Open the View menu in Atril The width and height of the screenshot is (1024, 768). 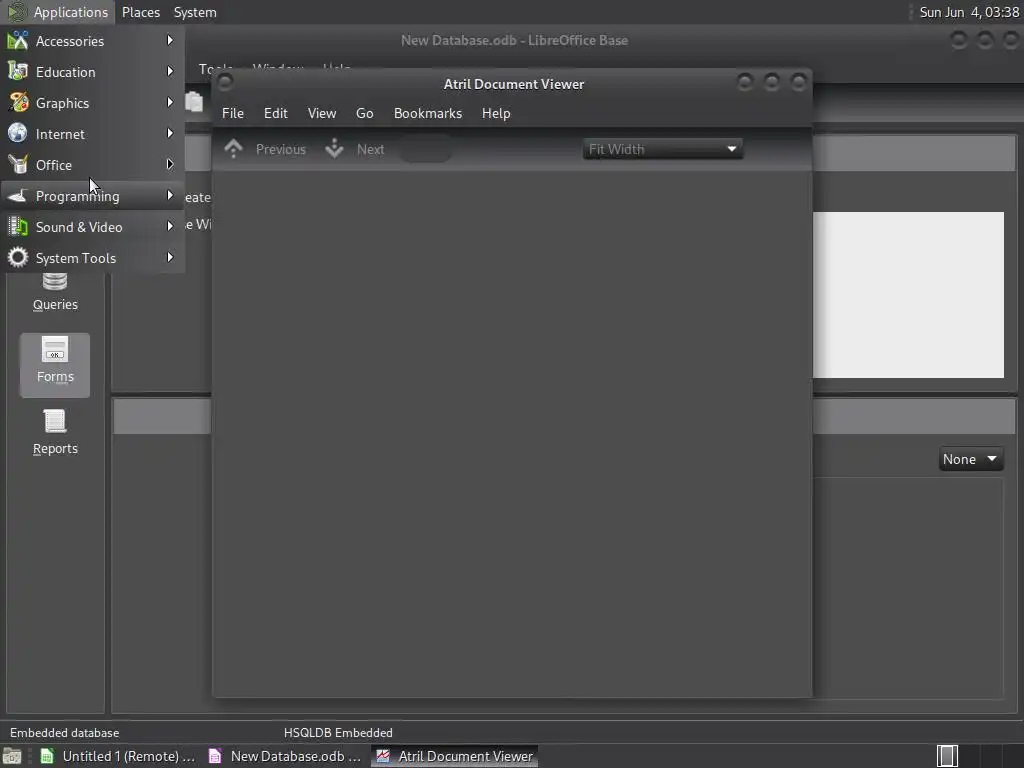click(x=322, y=114)
